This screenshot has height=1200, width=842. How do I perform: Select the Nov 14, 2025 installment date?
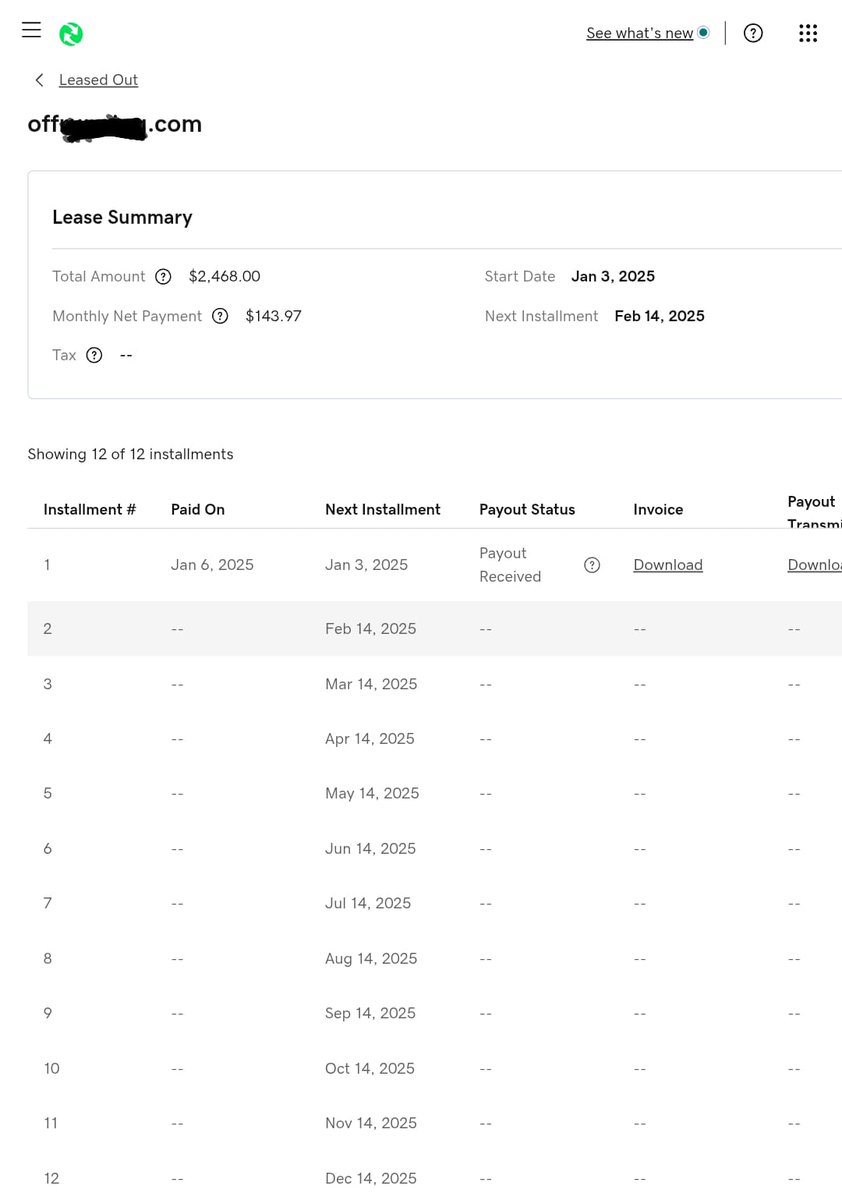click(x=371, y=1123)
